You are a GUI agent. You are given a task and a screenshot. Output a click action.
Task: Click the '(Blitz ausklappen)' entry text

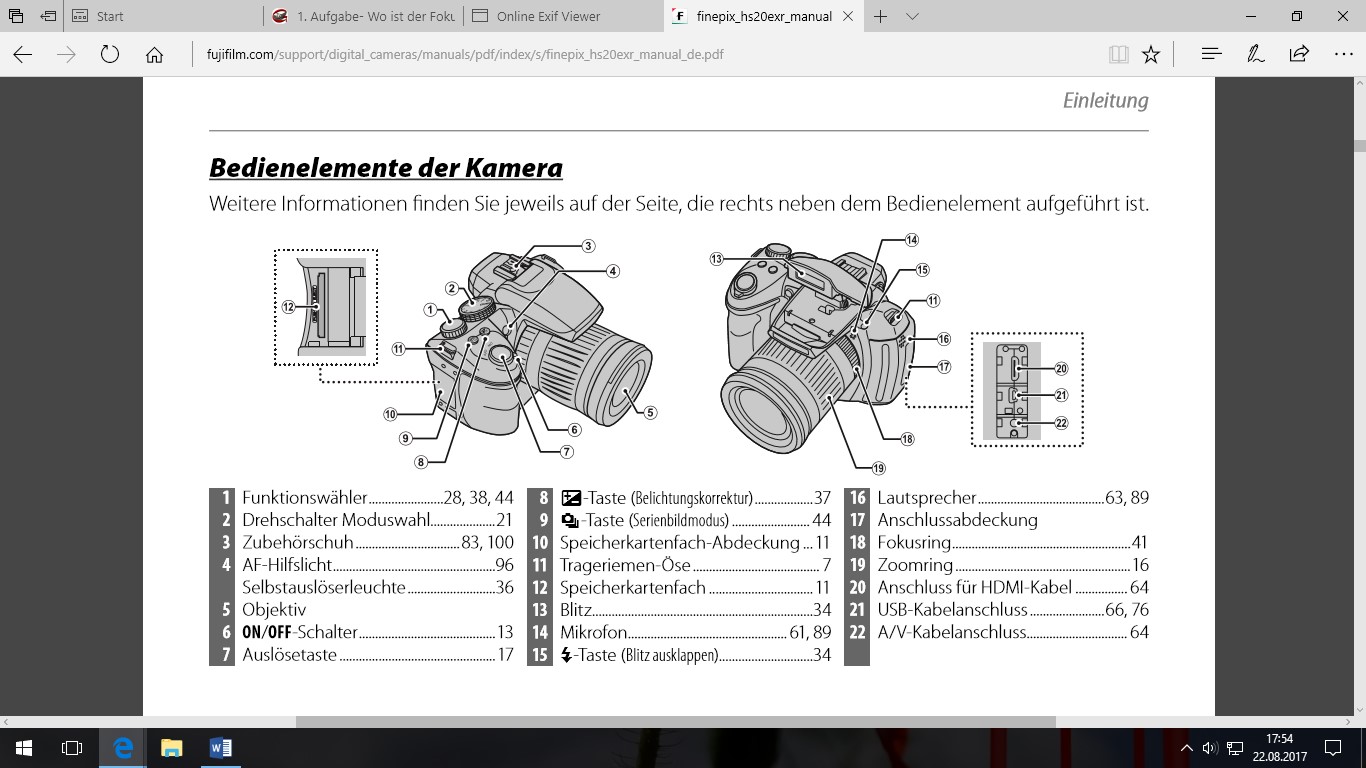pyautogui.click(x=670, y=655)
